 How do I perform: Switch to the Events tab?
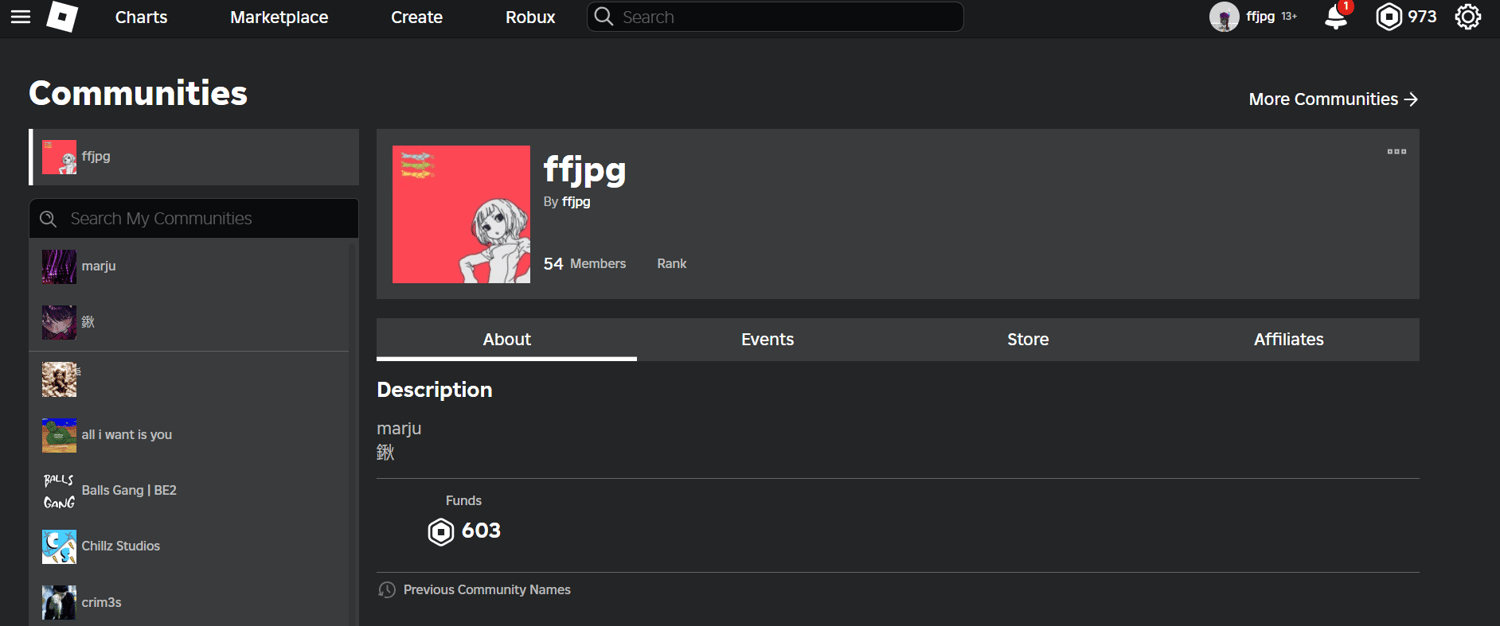tap(767, 340)
